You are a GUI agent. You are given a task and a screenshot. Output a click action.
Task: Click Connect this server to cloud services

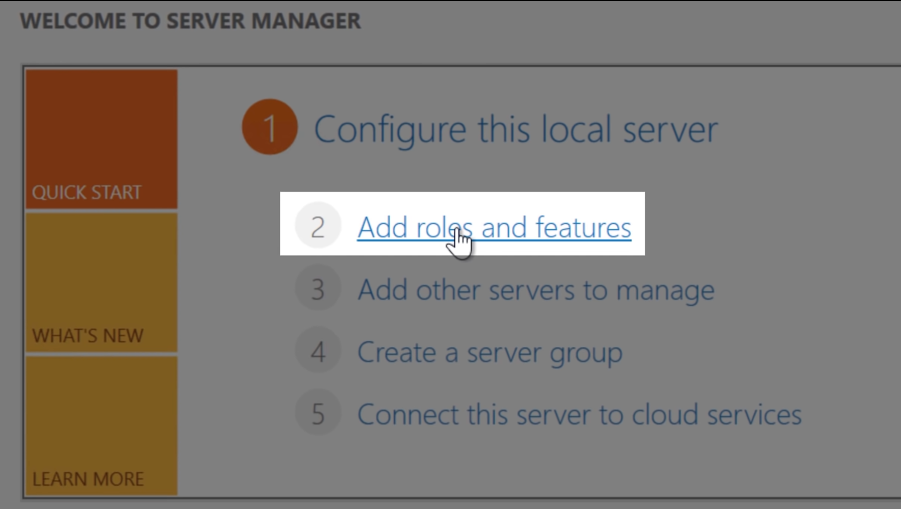[x=579, y=414]
